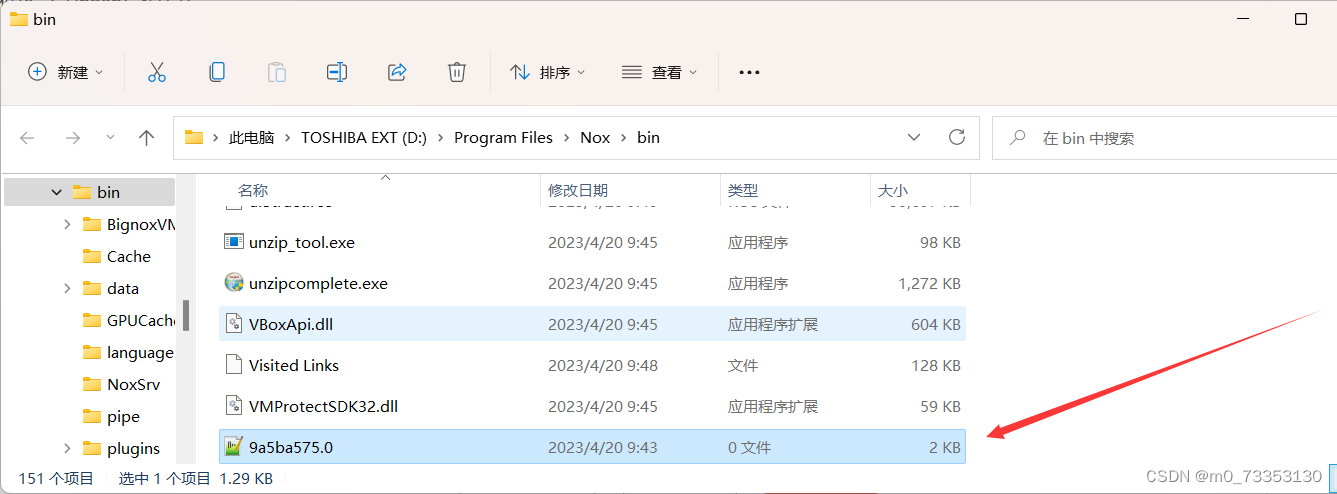Click the search box 在 bin 中搜索

click(x=1164, y=138)
